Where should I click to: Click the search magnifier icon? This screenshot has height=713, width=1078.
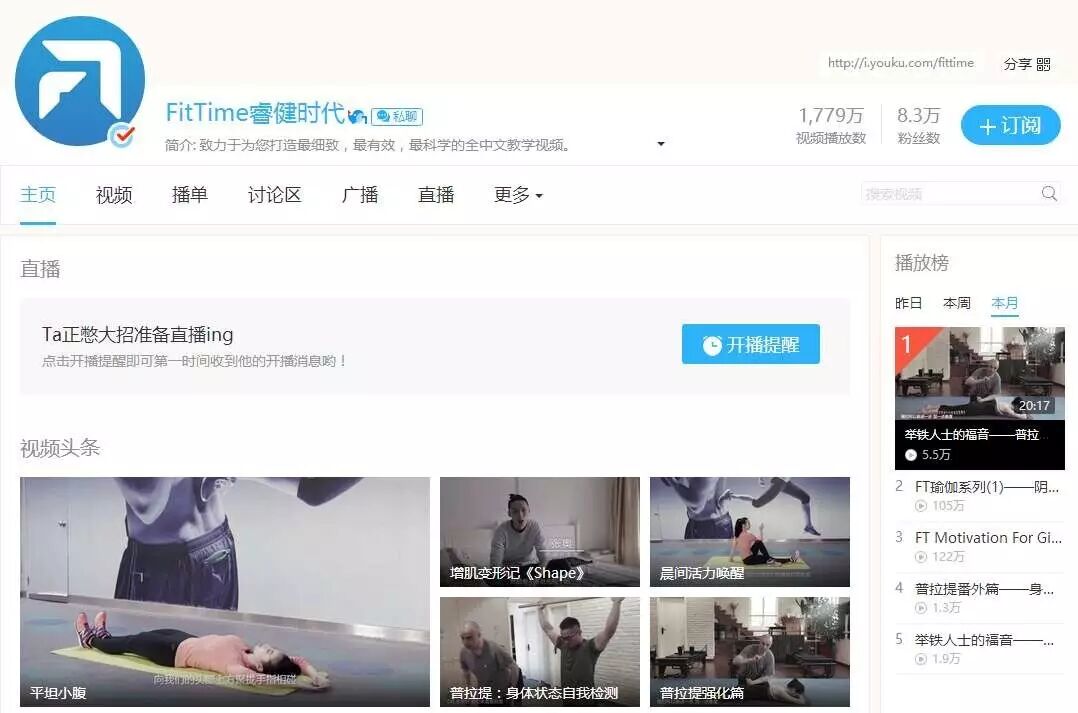click(1049, 194)
